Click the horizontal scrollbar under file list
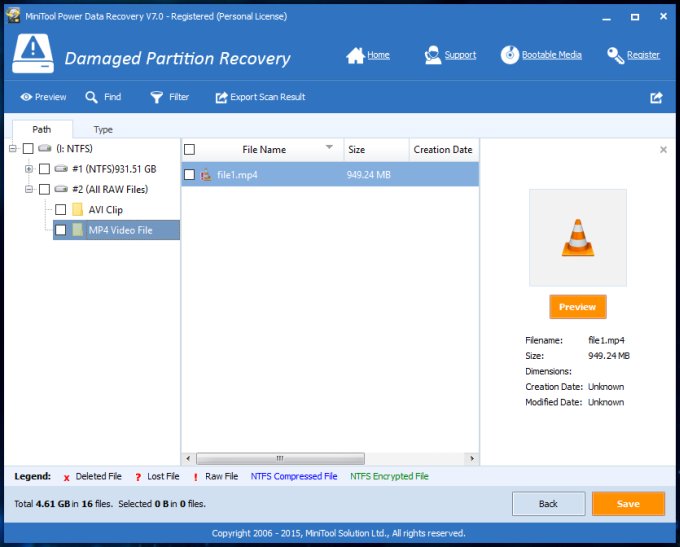The image size is (680, 547). tap(280, 458)
